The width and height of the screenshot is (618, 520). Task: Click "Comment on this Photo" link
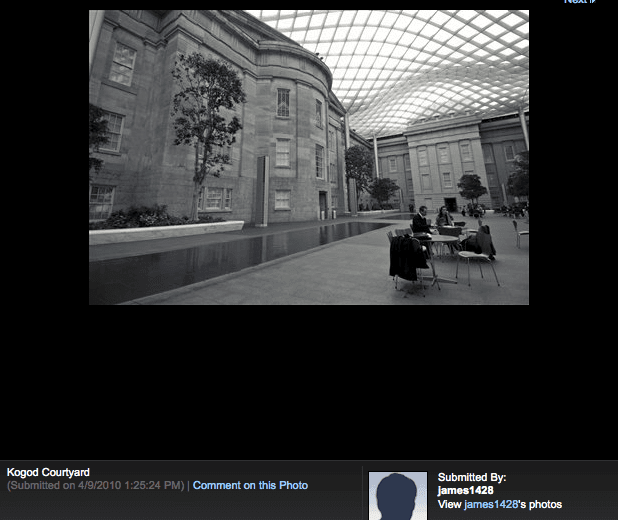[250, 486]
